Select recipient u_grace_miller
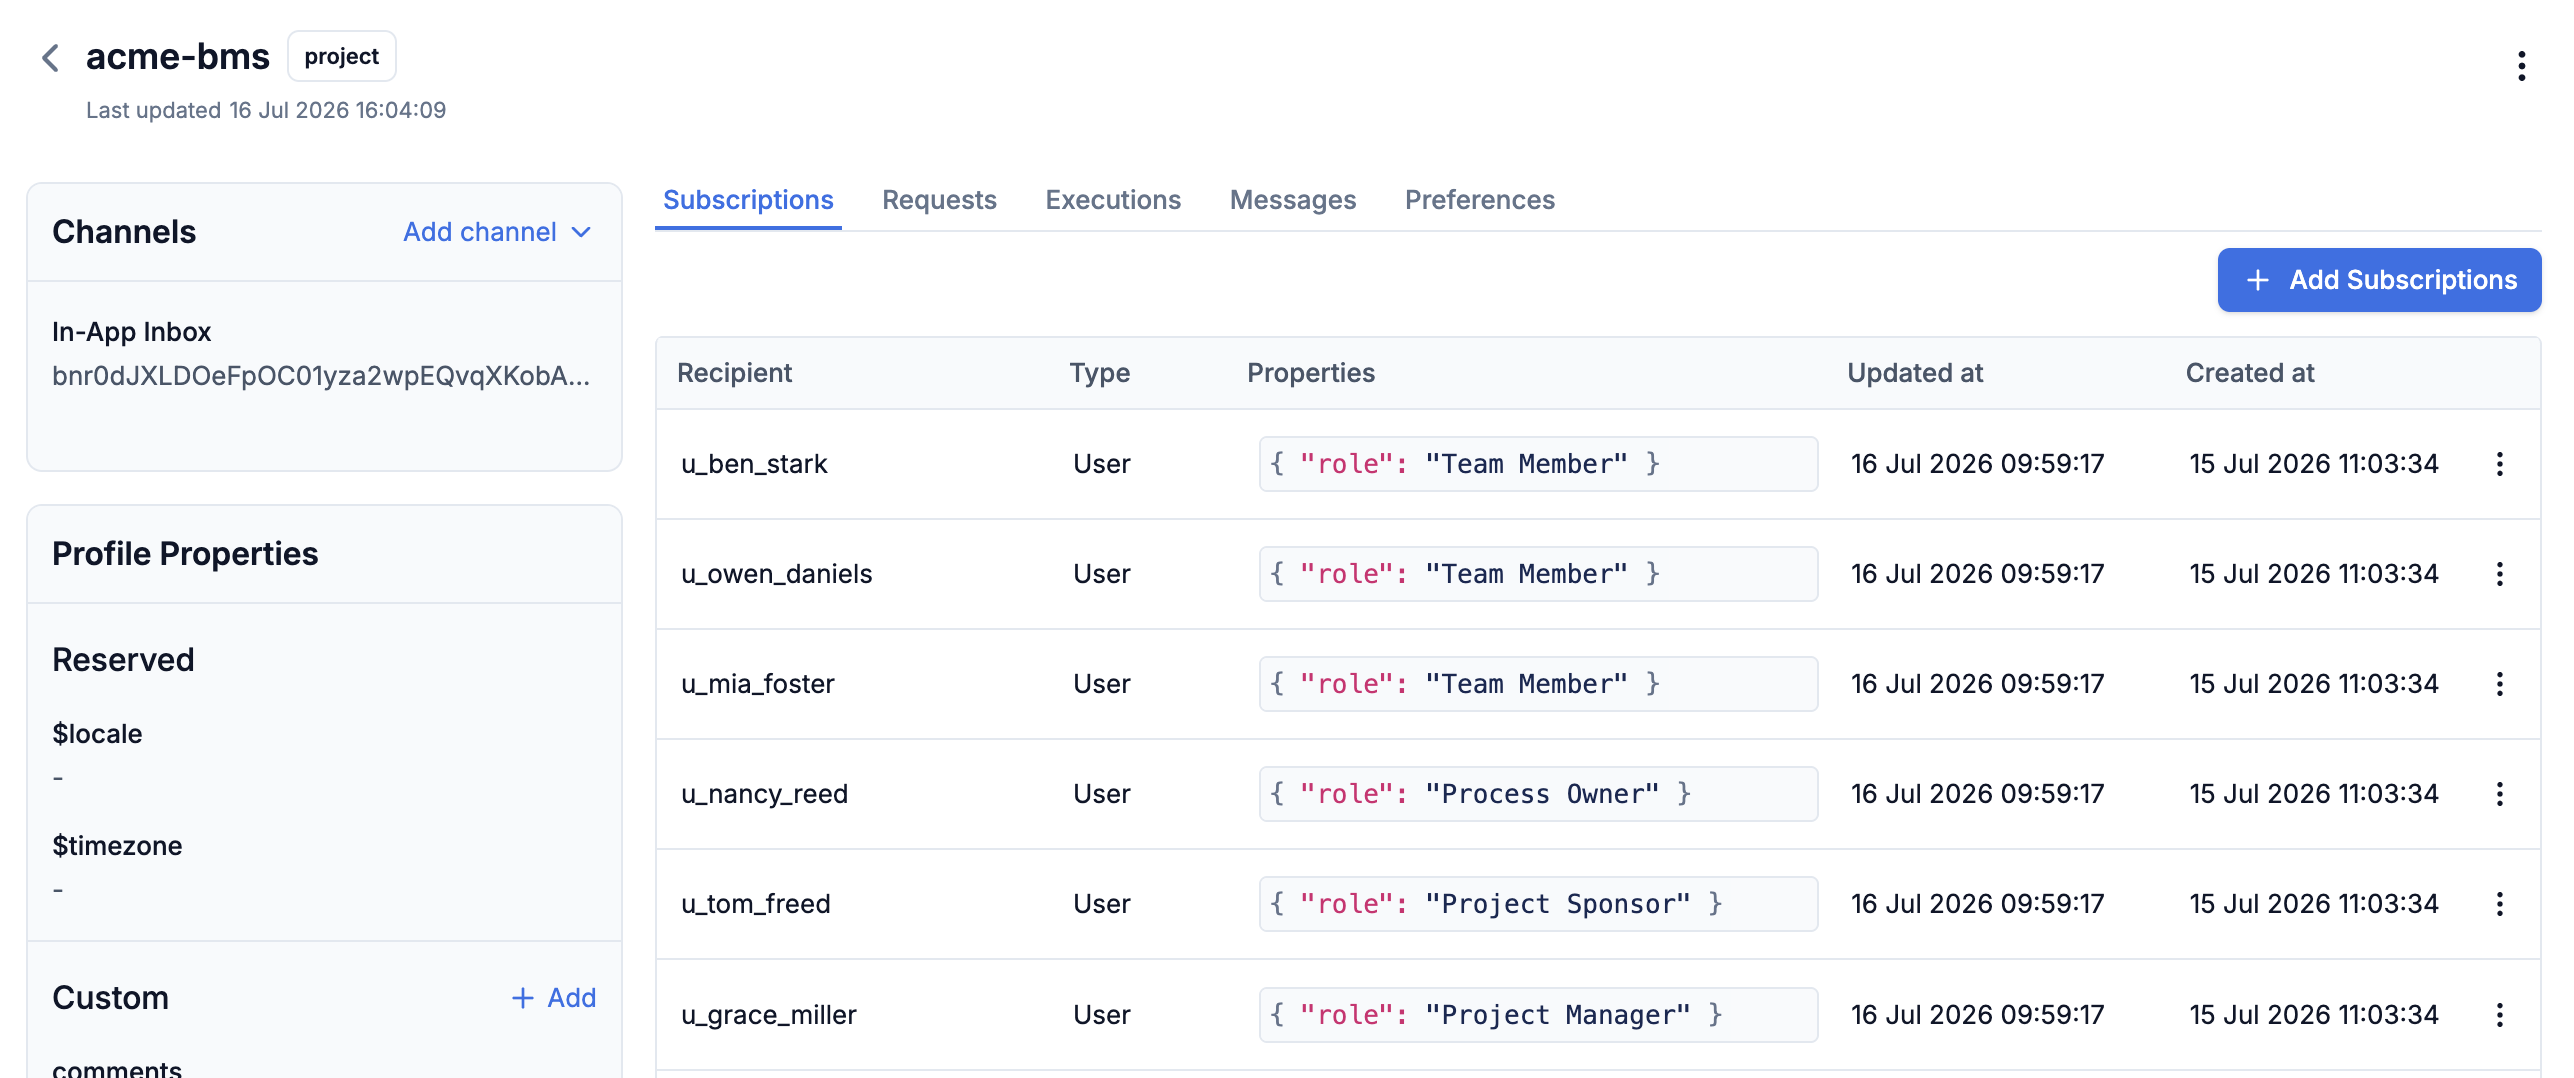2574x1078 pixels. point(768,1015)
